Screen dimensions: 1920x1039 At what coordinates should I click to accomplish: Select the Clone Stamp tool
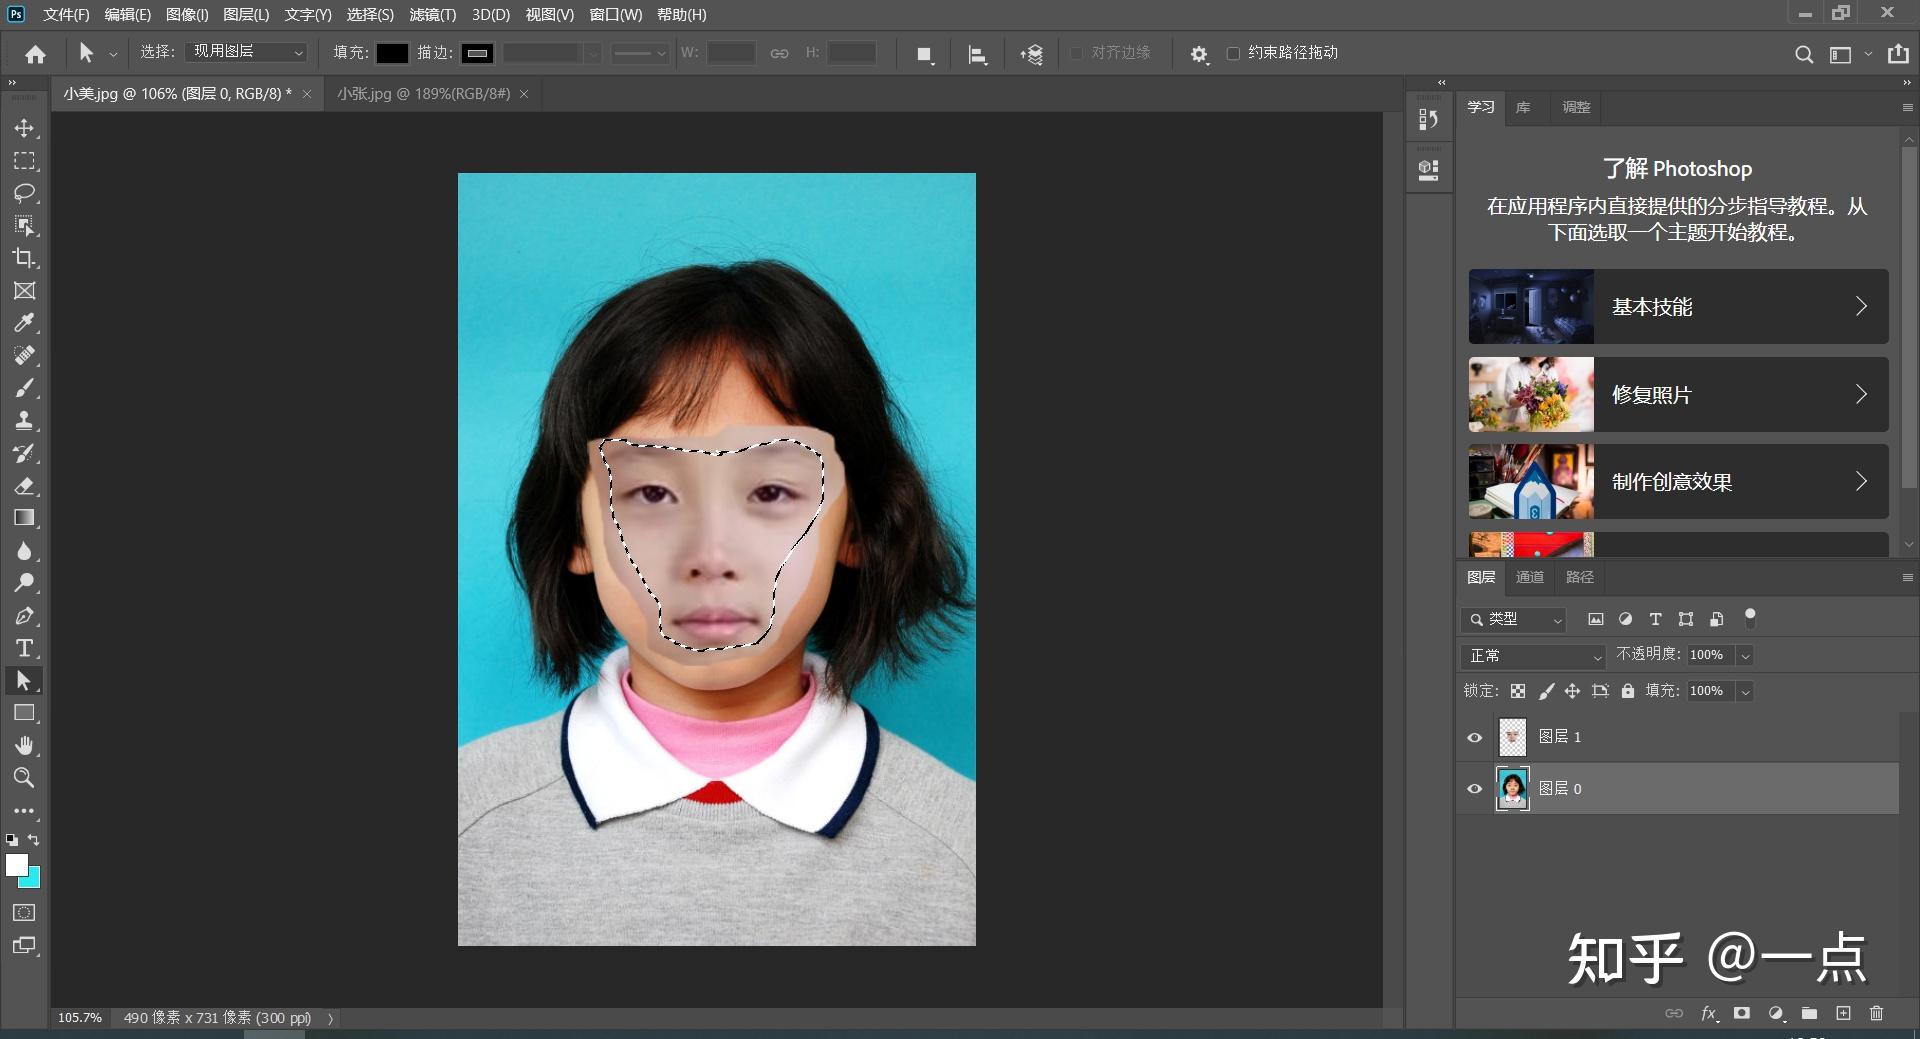click(24, 420)
